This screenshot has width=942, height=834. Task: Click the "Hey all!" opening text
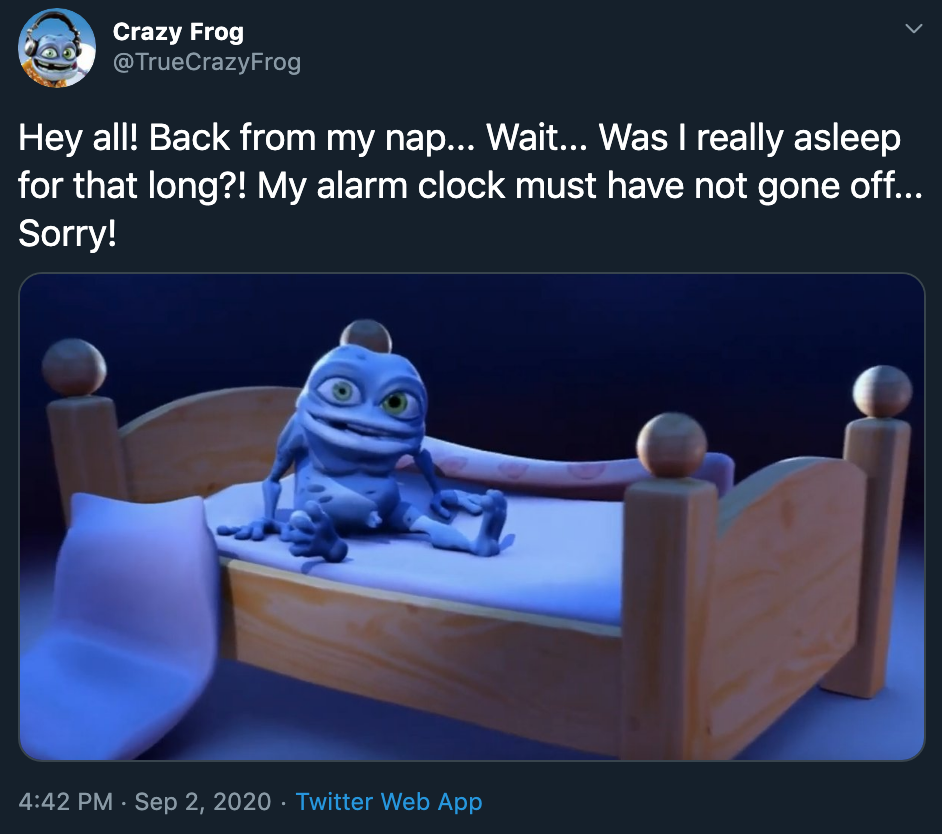77,139
